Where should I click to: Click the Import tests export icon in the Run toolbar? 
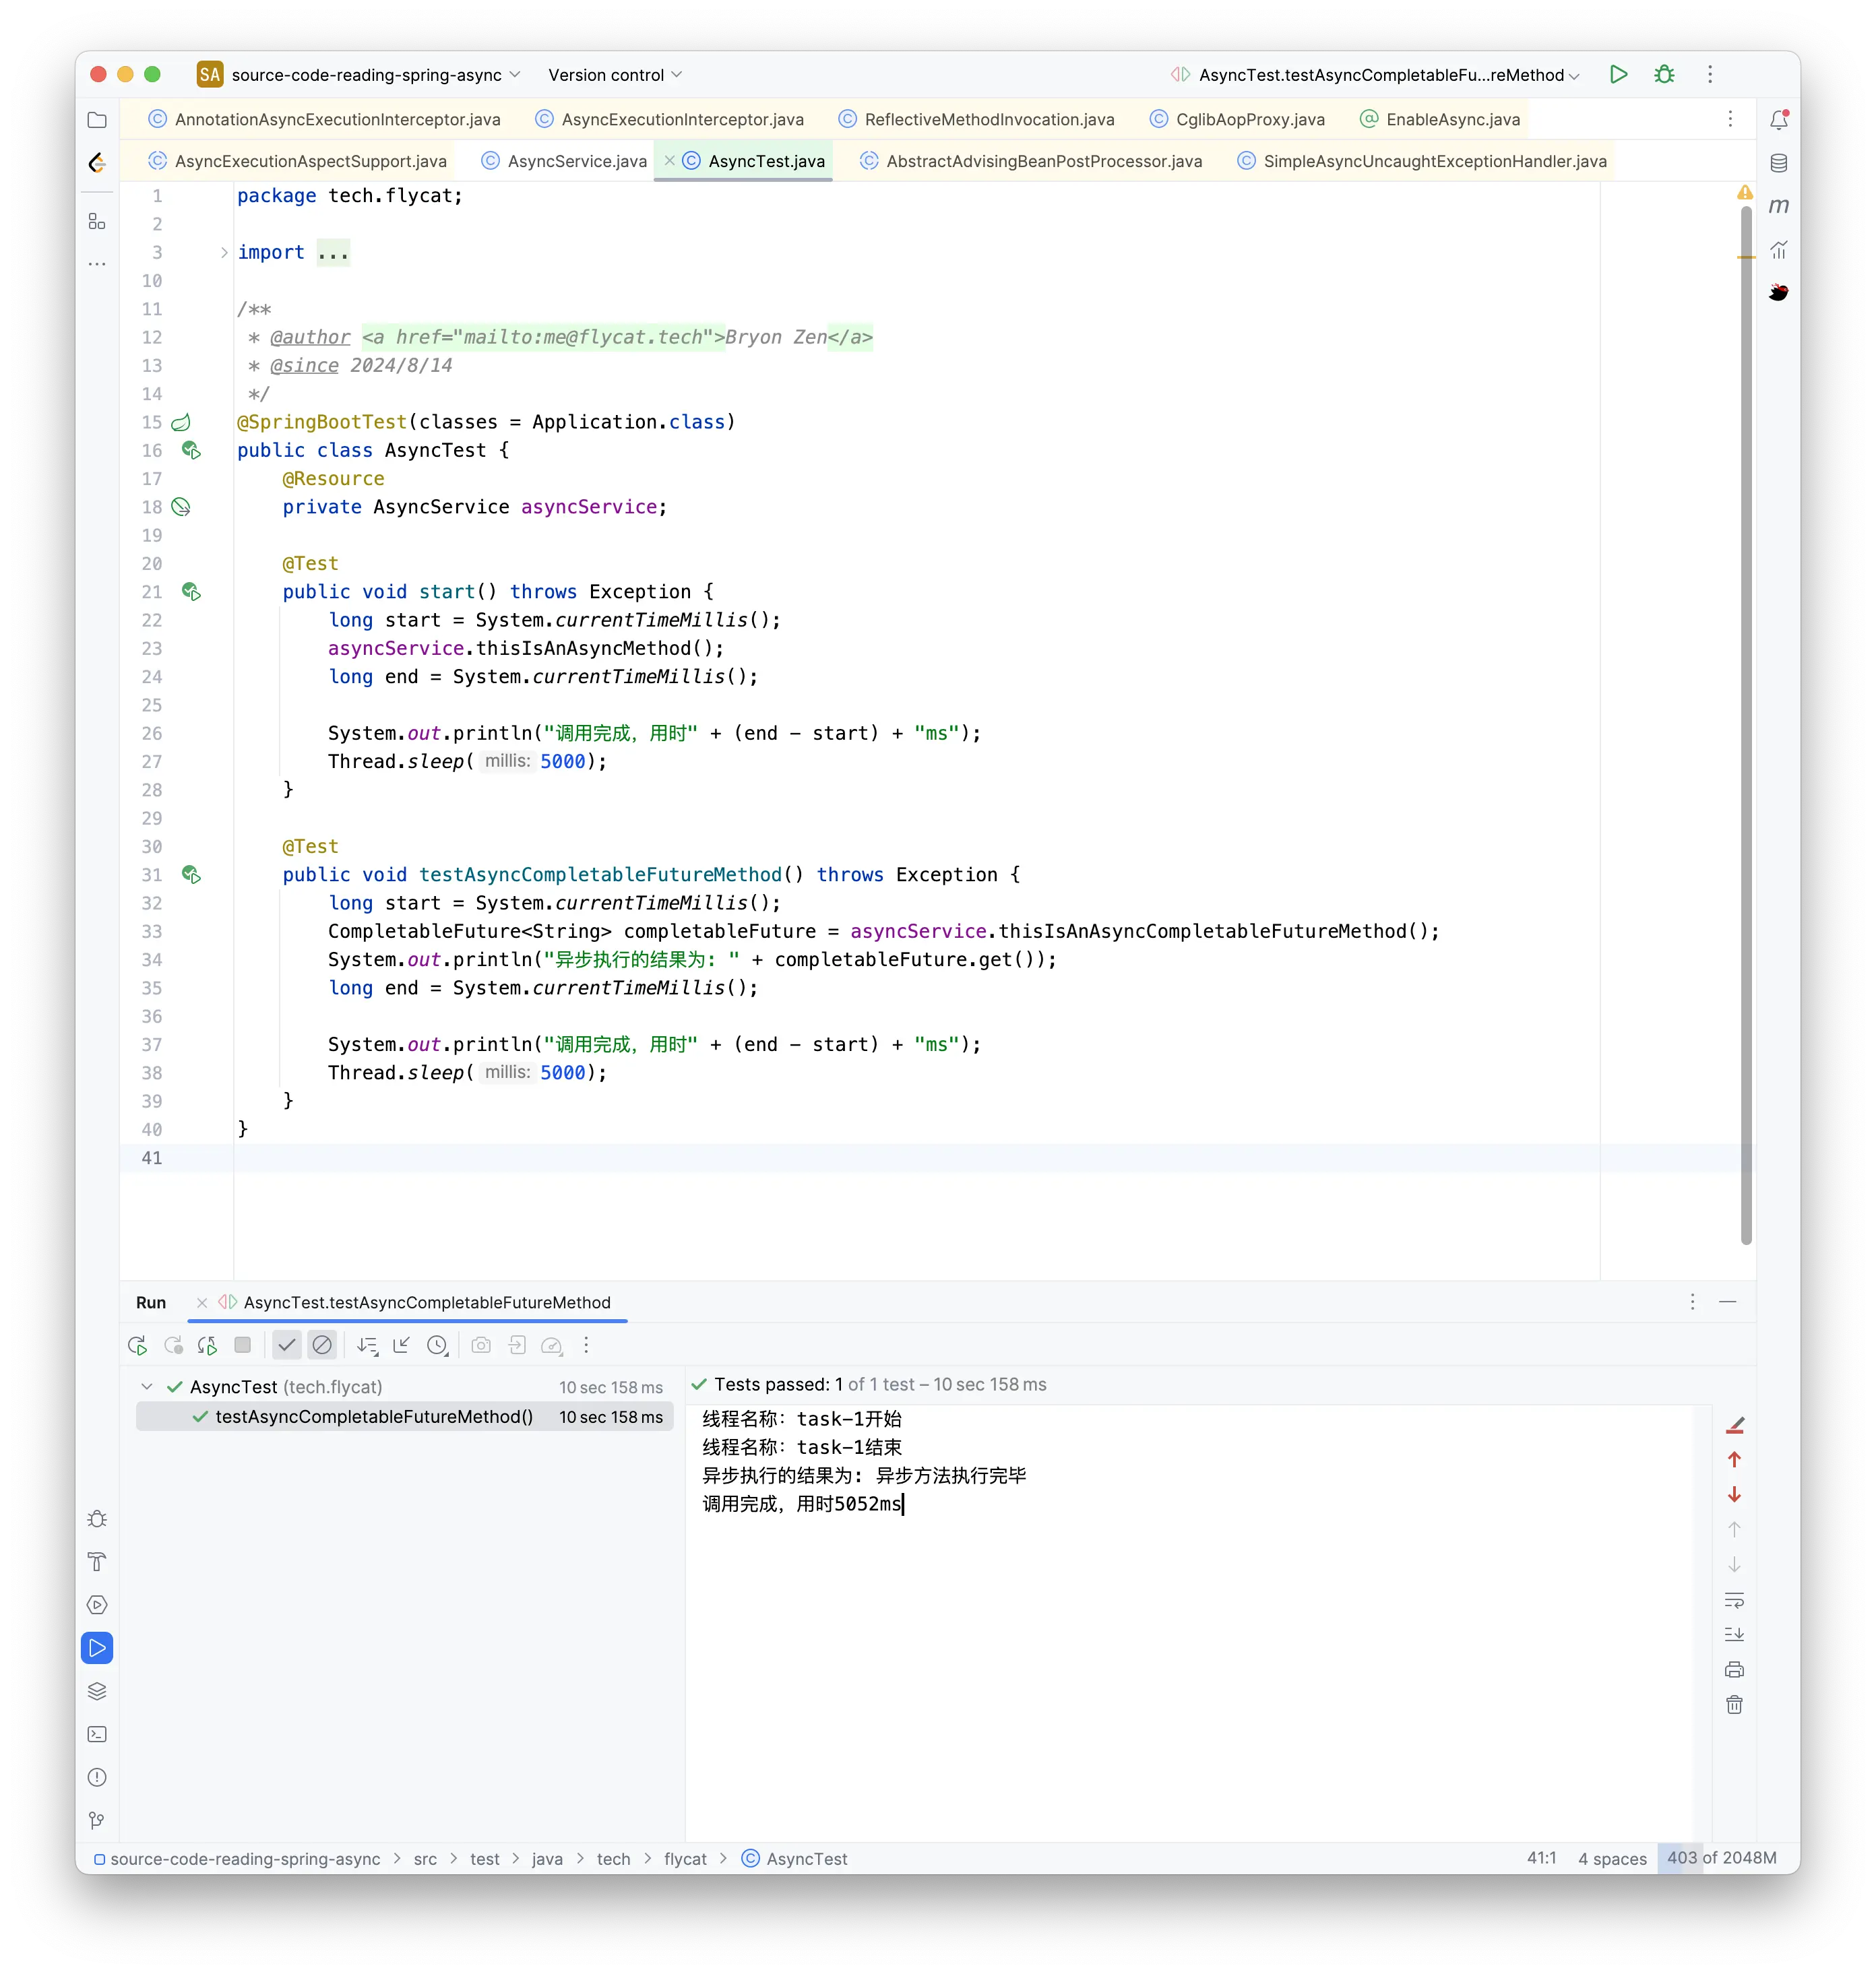tap(517, 1345)
